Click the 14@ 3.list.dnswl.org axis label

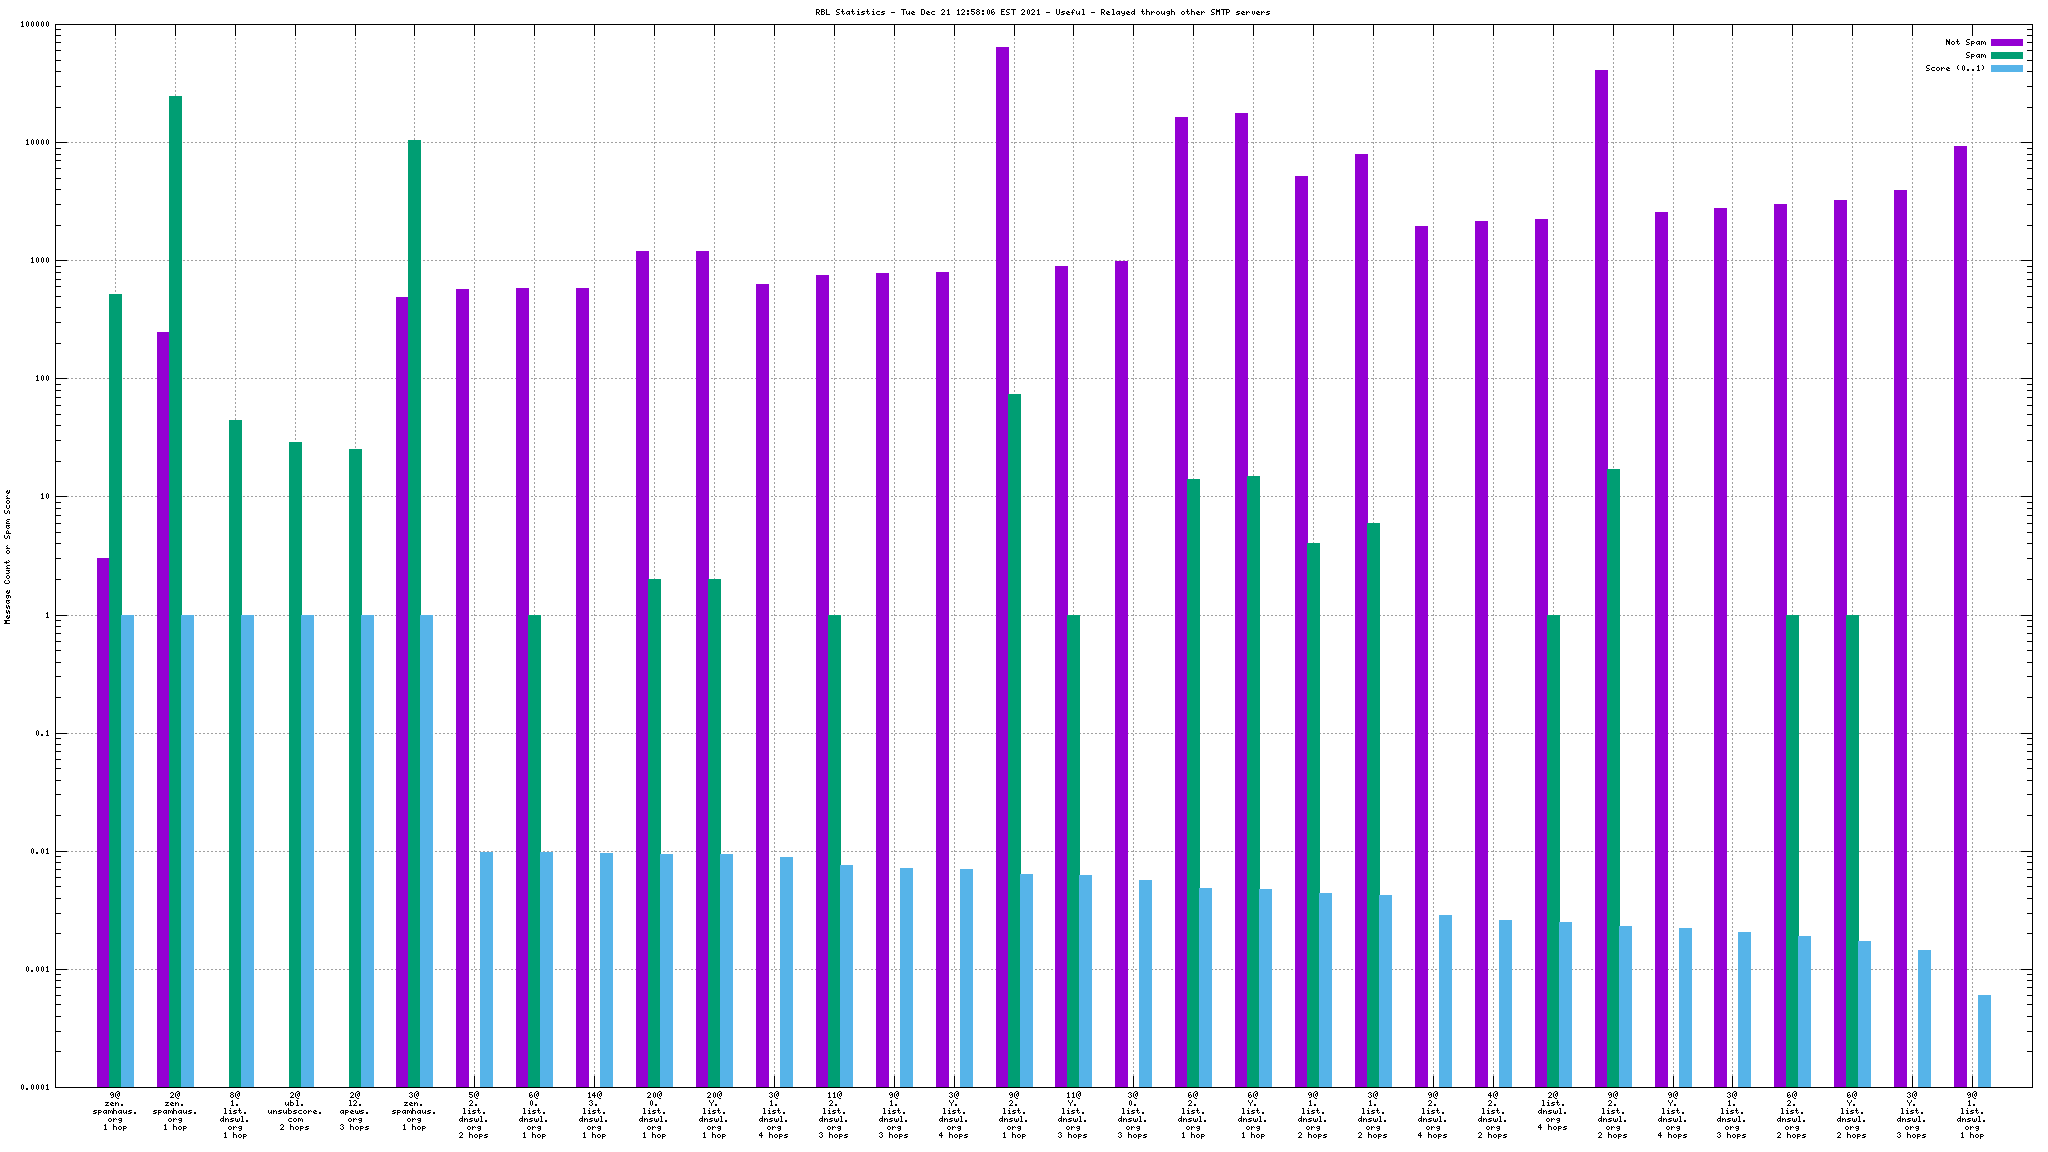pyautogui.click(x=594, y=1115)
